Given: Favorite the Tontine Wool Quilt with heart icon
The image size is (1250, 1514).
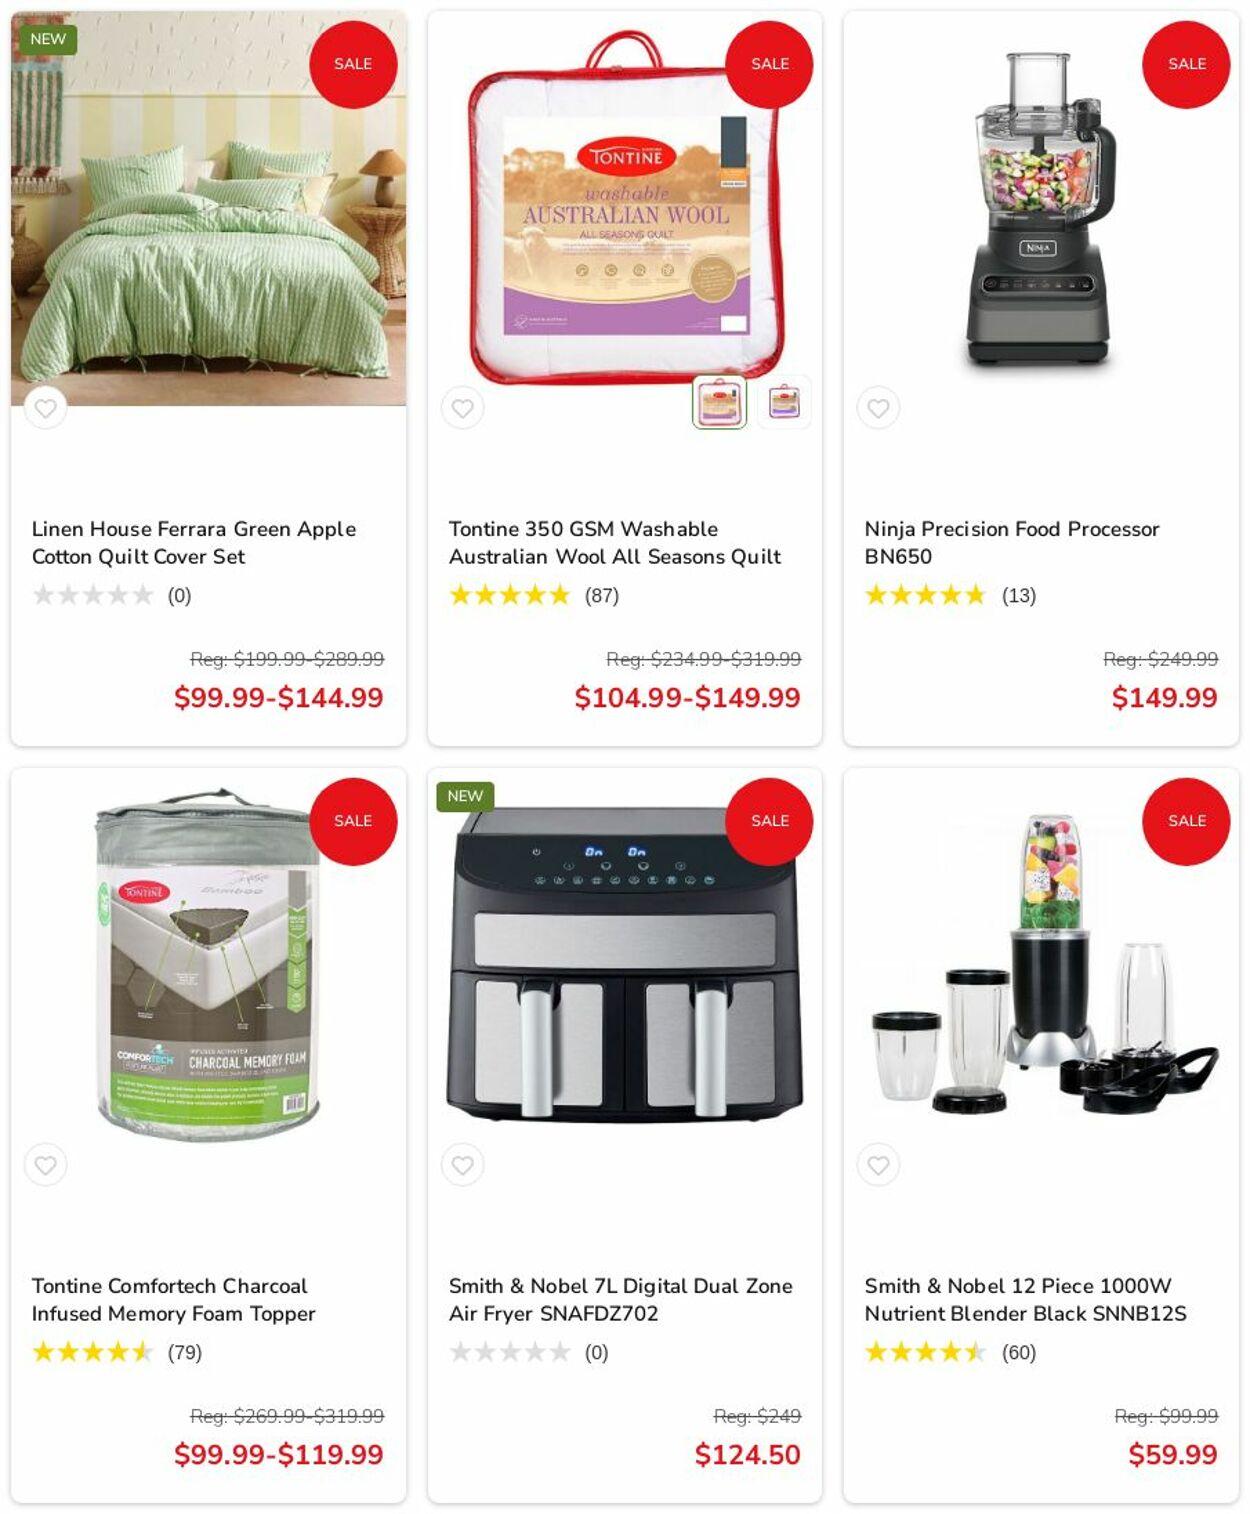Looking at the screenshot, I should coord(462,408).
